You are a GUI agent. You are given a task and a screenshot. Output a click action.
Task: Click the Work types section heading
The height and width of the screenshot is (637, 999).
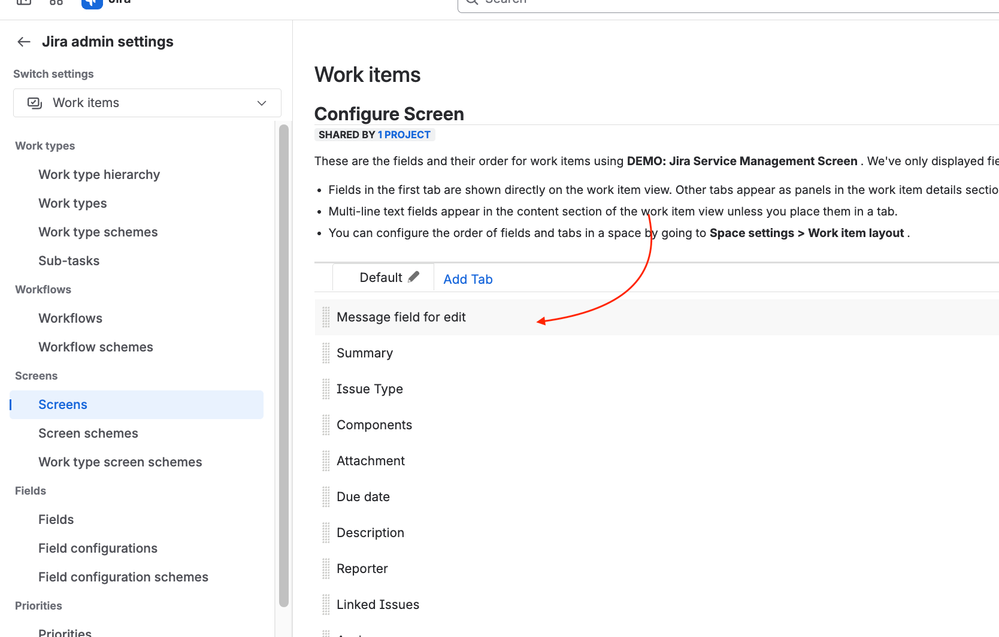tap(45, 146)
